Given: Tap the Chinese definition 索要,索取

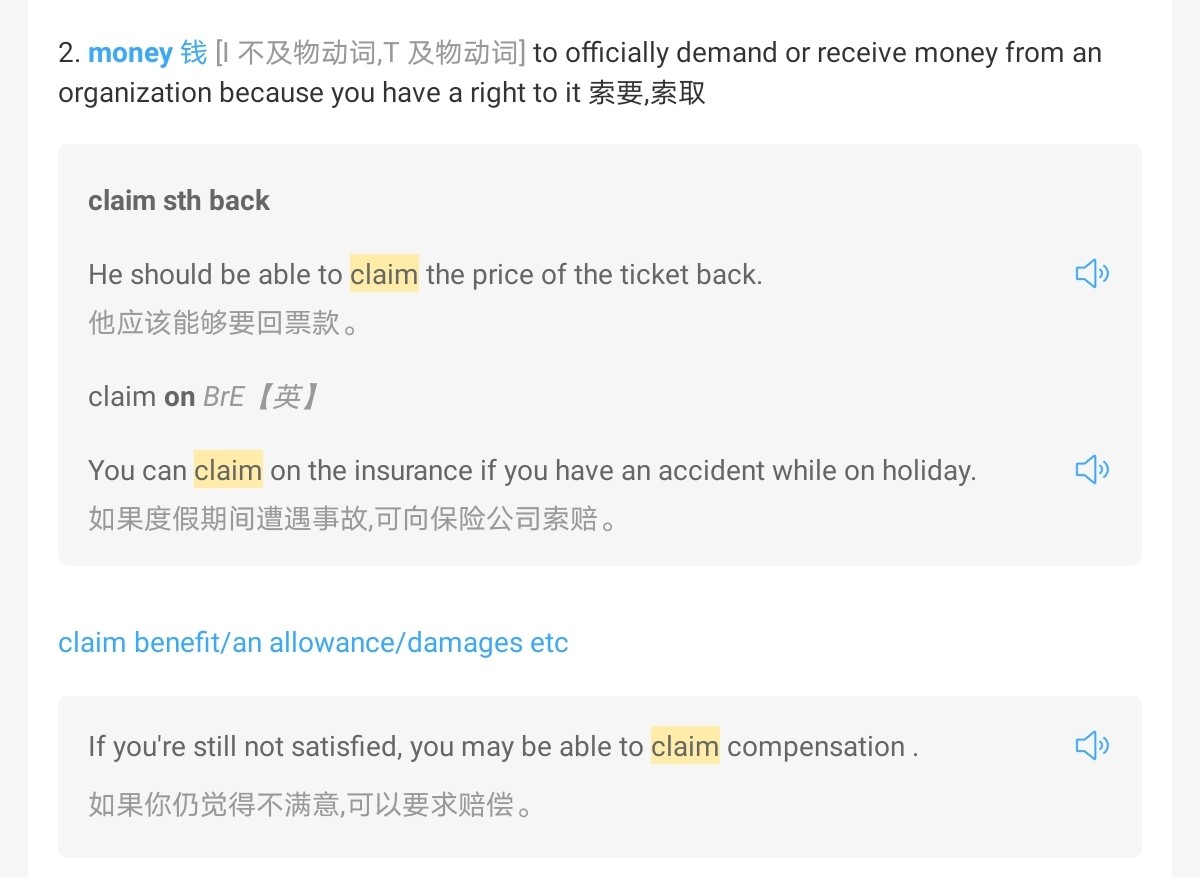Looking at the screenshot, I should coord(647,93).
